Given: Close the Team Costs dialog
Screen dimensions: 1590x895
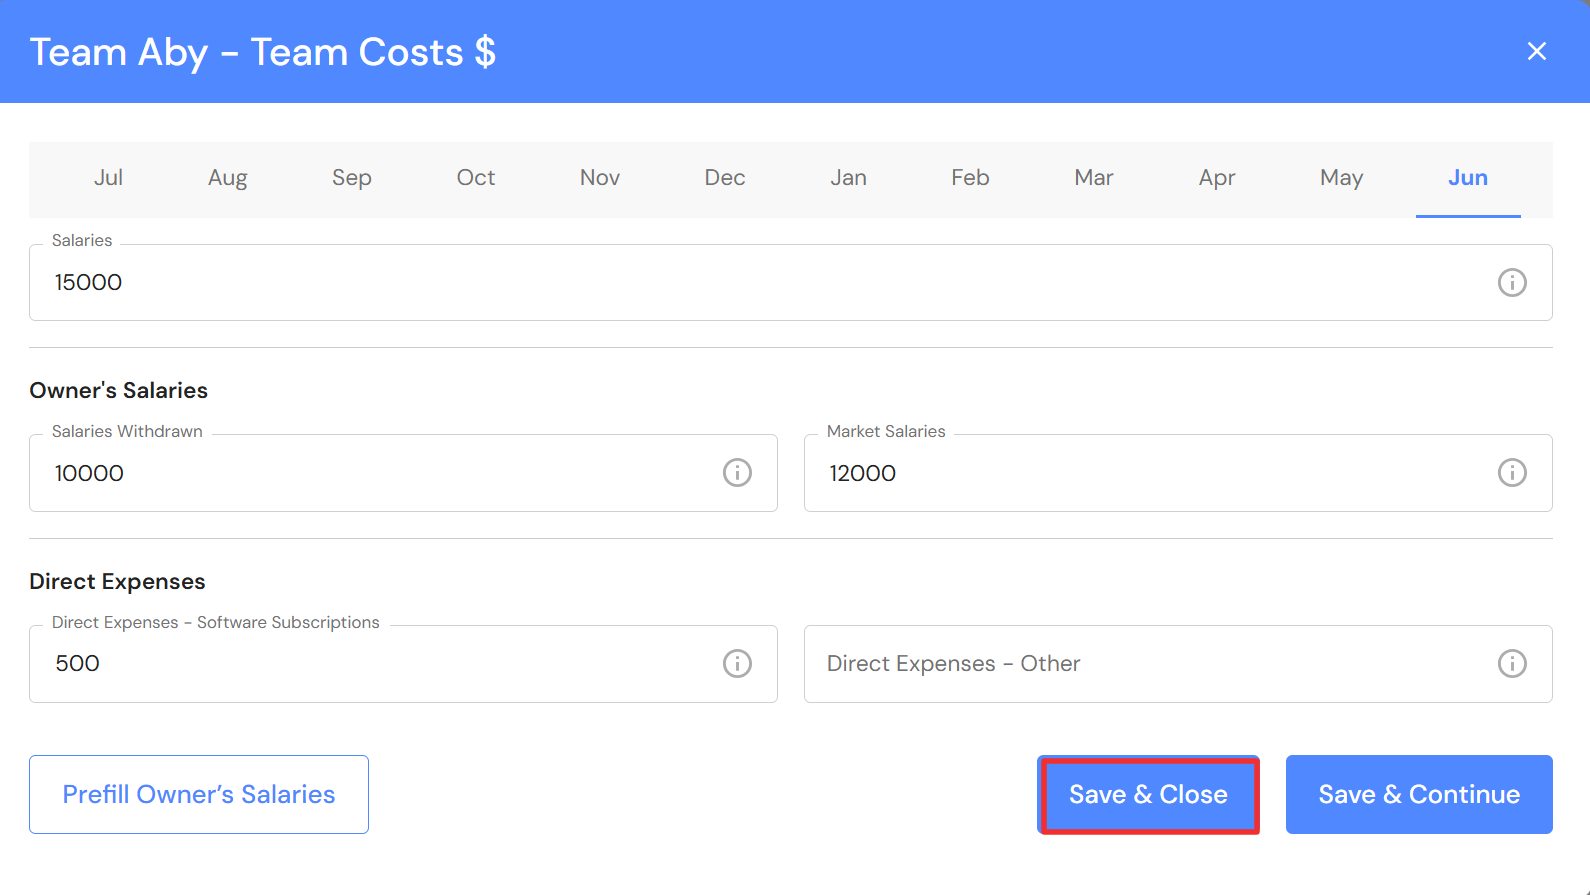Looking at the screenshot, I should [1537, 51].
